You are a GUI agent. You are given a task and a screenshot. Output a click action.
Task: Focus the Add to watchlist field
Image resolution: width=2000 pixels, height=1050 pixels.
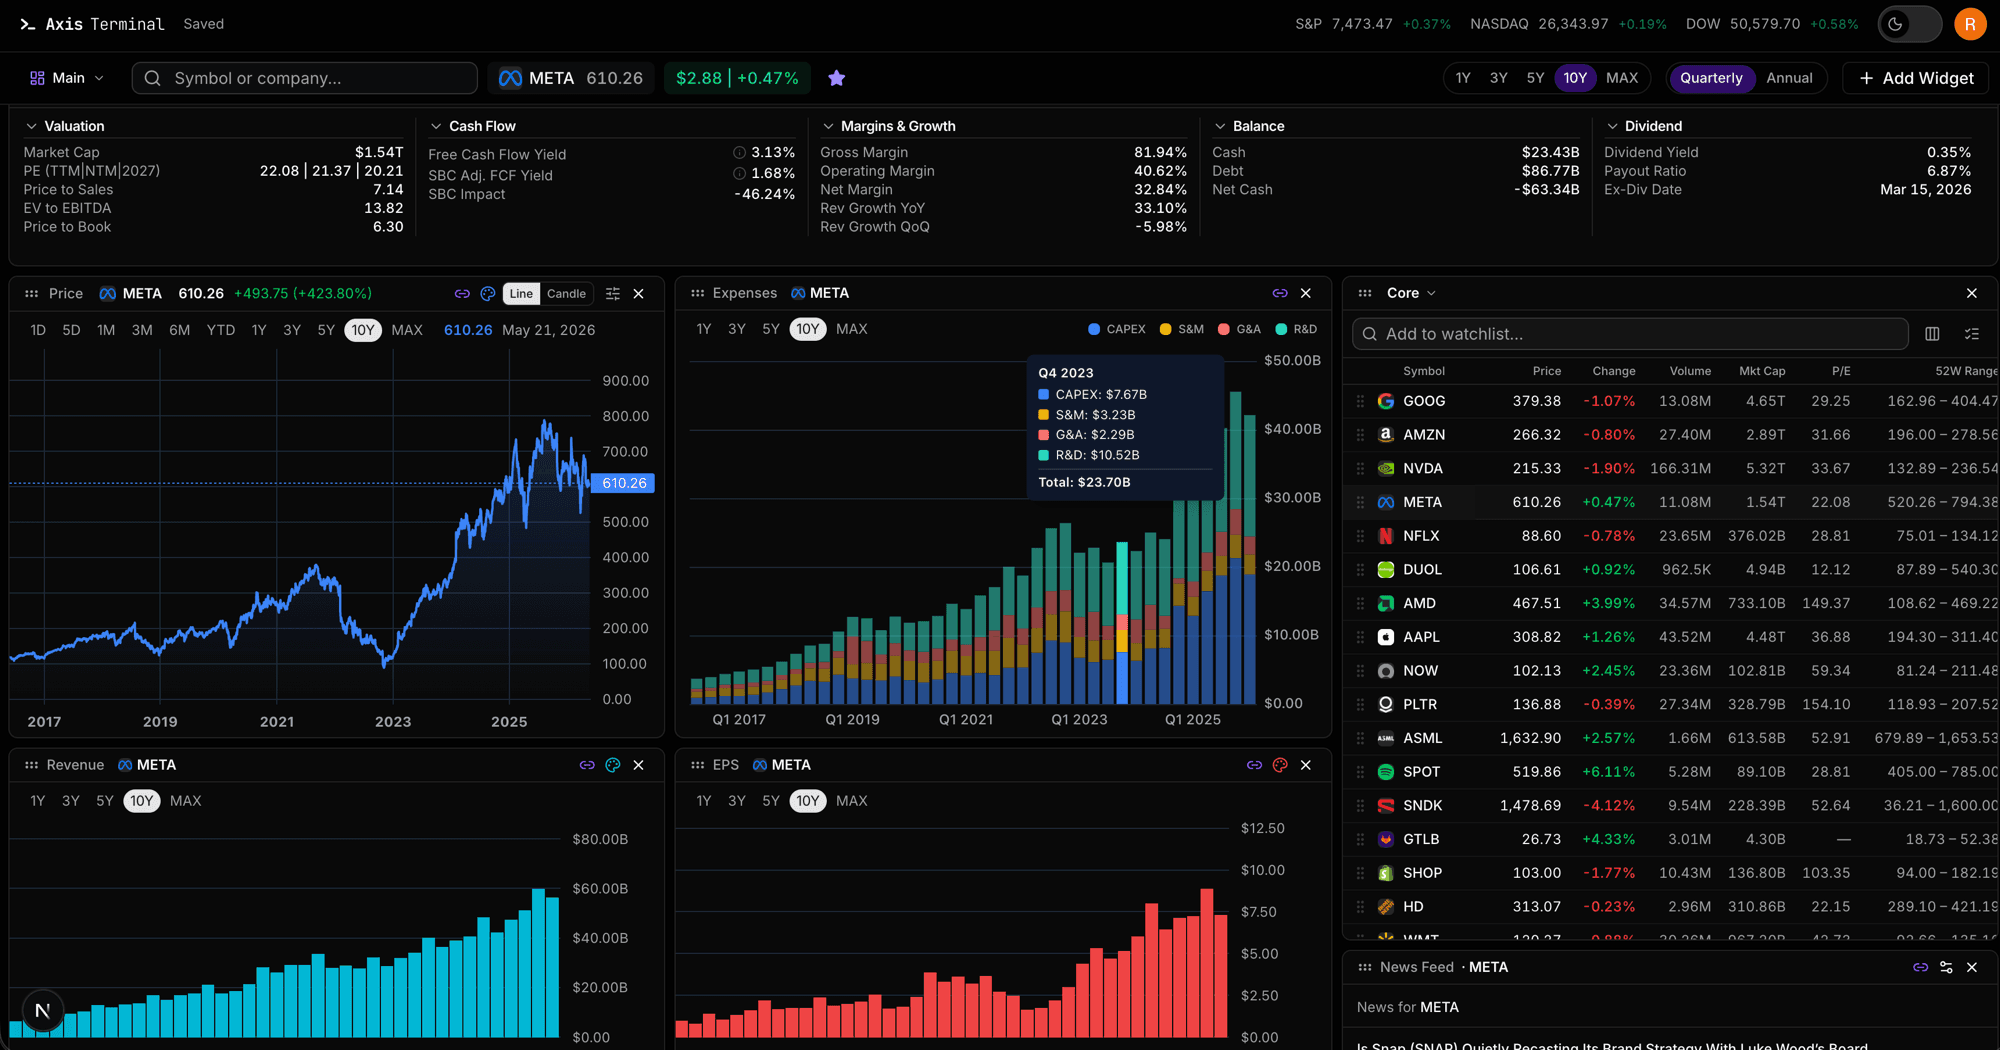(x=1630, y=334)
